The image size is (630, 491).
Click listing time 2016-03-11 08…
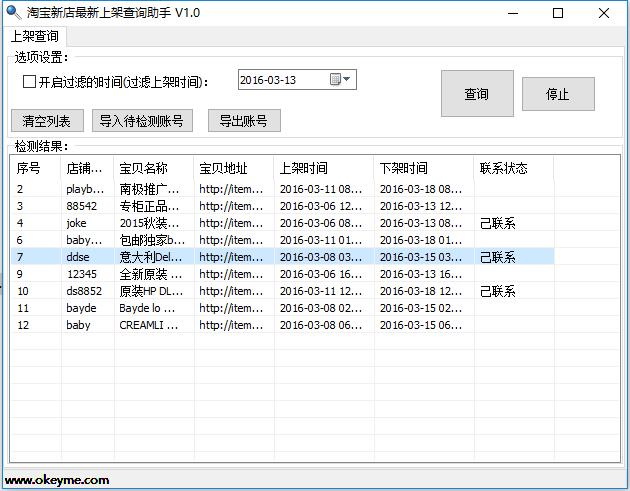321,189
